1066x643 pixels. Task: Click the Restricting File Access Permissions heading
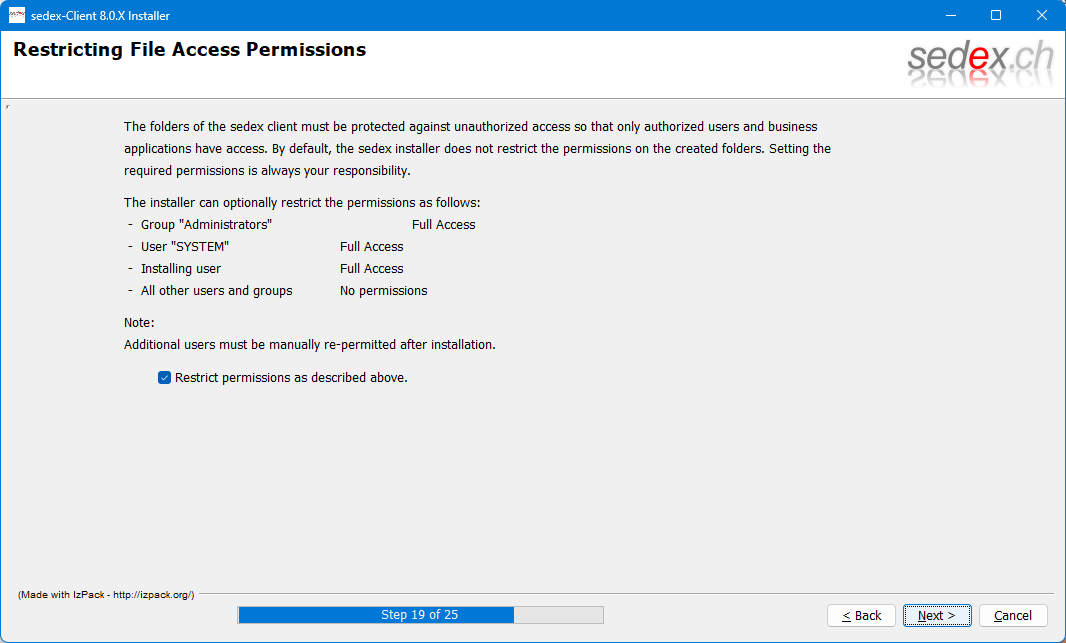tap(190, 50)
